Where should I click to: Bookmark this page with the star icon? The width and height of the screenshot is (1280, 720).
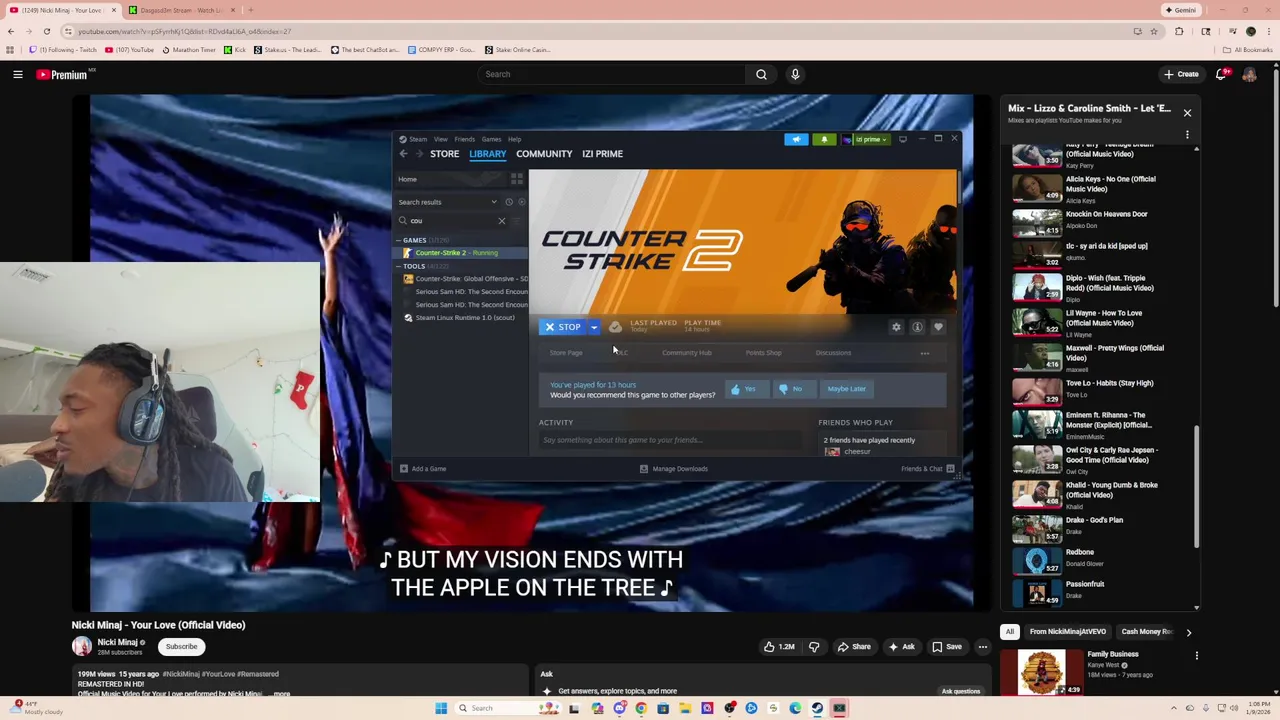tap(1154, 31)
